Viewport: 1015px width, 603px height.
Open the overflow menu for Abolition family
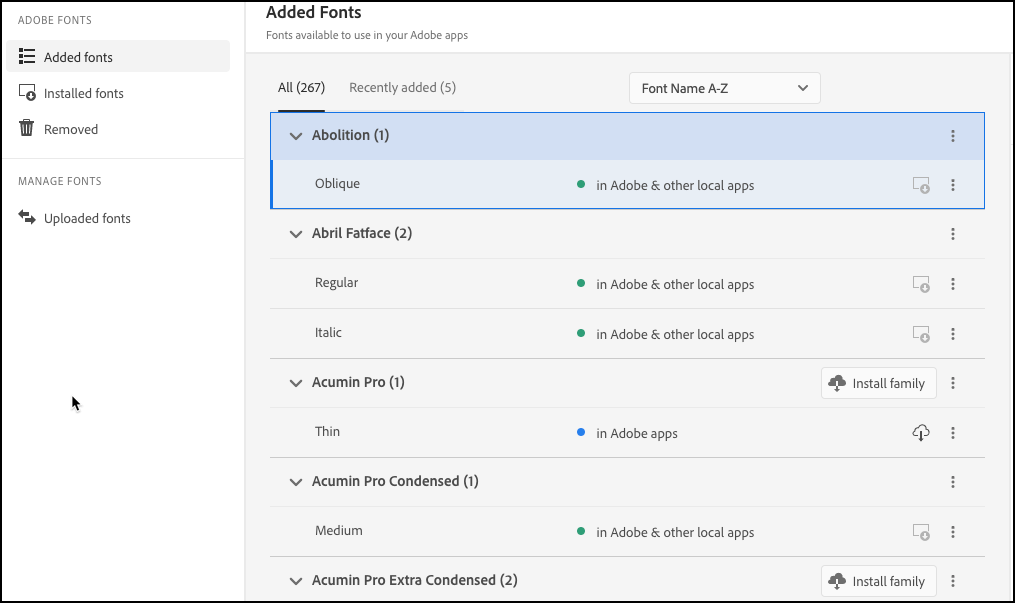click(x=953, y=135)
